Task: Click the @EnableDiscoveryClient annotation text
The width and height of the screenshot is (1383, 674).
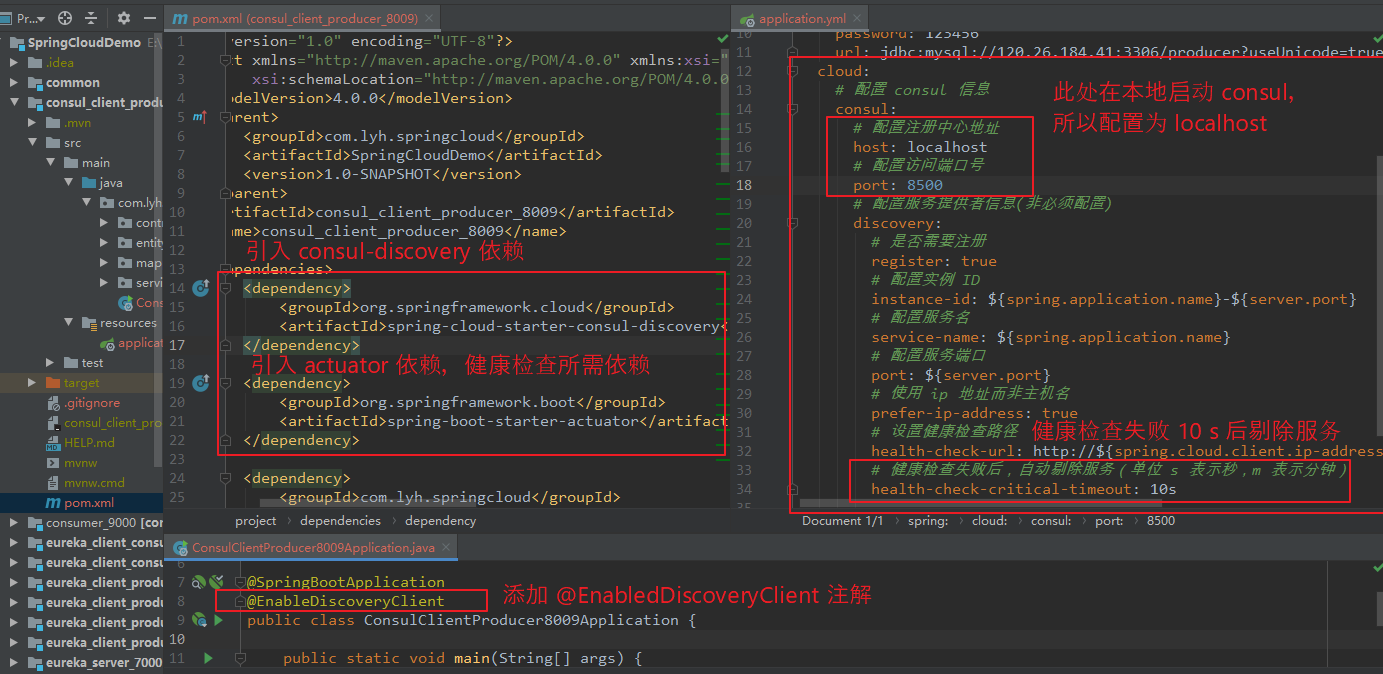Action: (346, 601)
